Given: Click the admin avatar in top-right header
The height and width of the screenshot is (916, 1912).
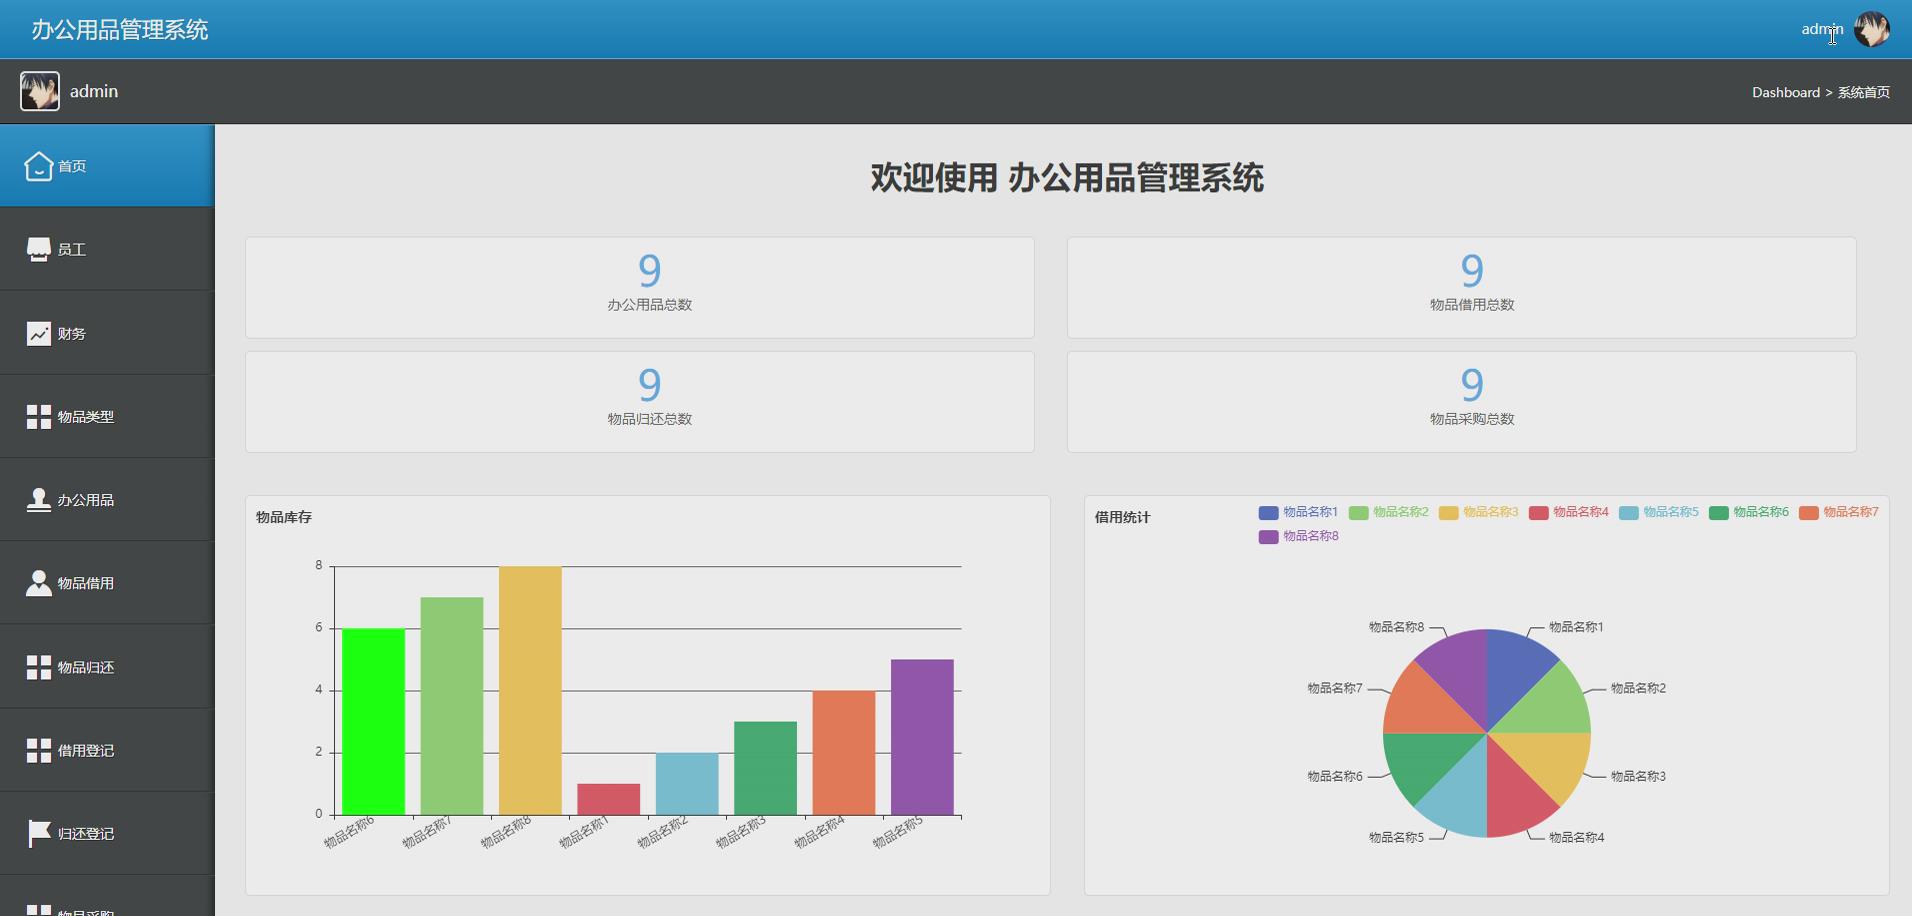Looking at the screenshot, I should [1871, 29].
